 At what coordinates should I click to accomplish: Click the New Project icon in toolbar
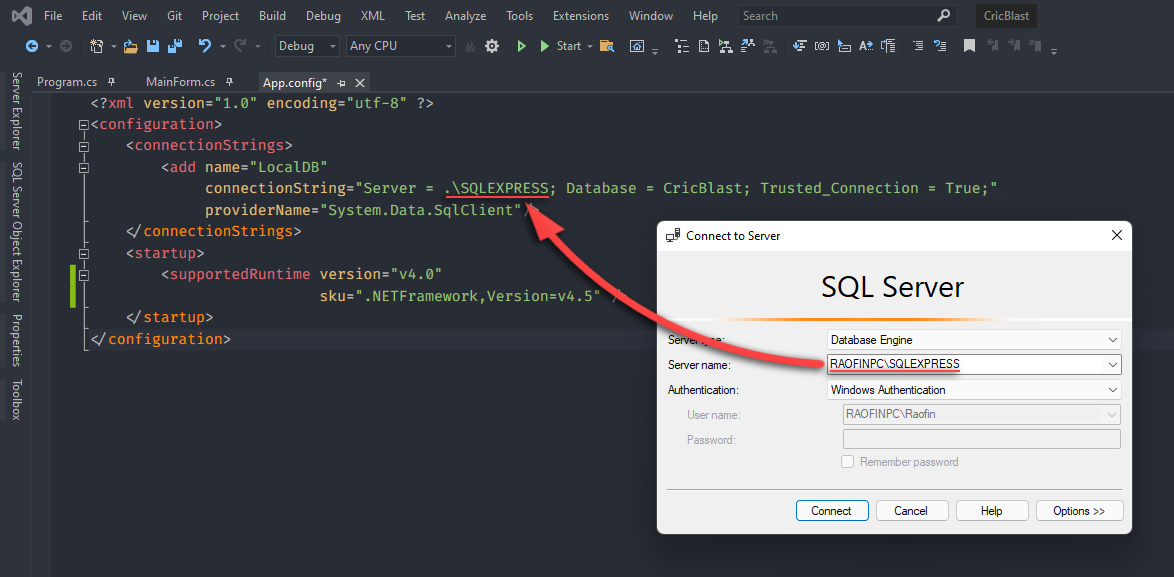point(97,46)
